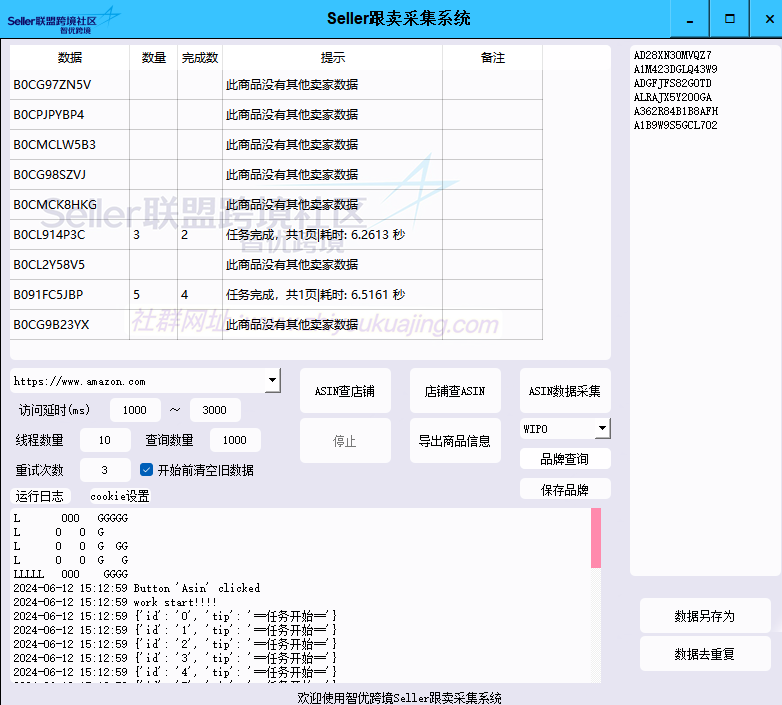
Task: Select table row B0CG97ZN5V
Action: coord(276,85)
